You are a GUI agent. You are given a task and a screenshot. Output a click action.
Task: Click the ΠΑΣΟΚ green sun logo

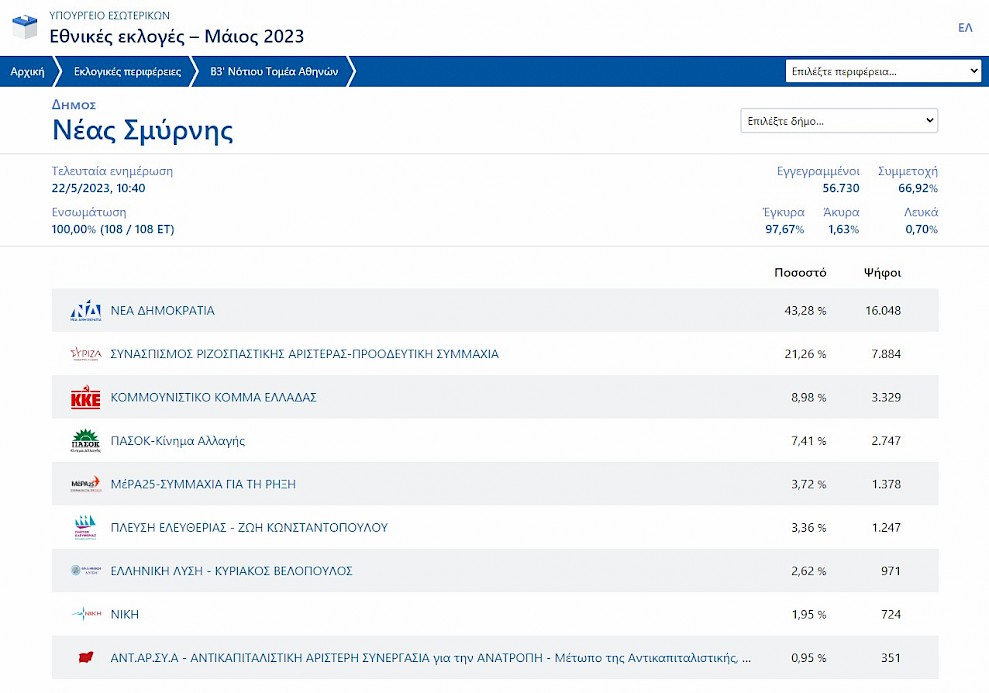(x=86, y=441)
